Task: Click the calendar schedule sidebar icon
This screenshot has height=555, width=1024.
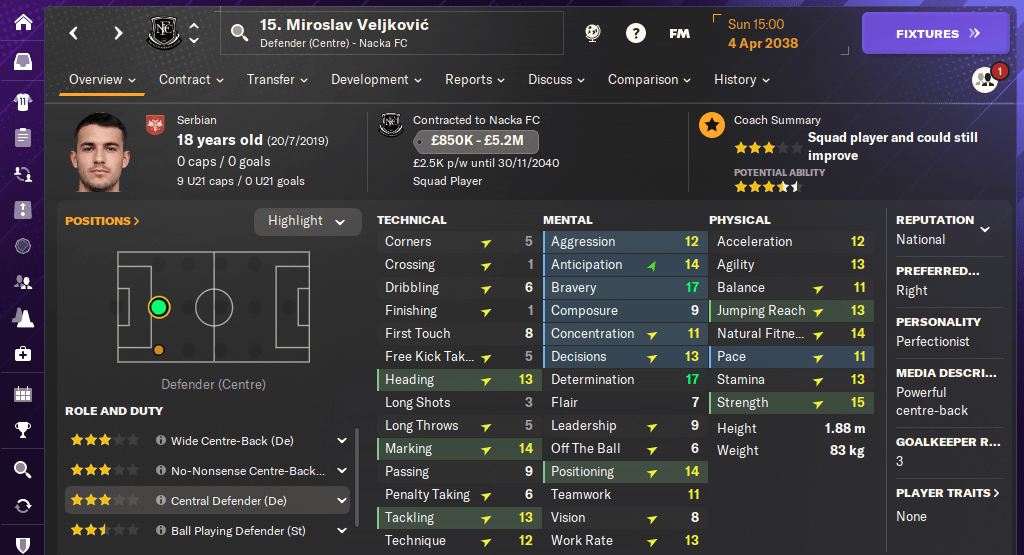Action: [x=23, y=393]
